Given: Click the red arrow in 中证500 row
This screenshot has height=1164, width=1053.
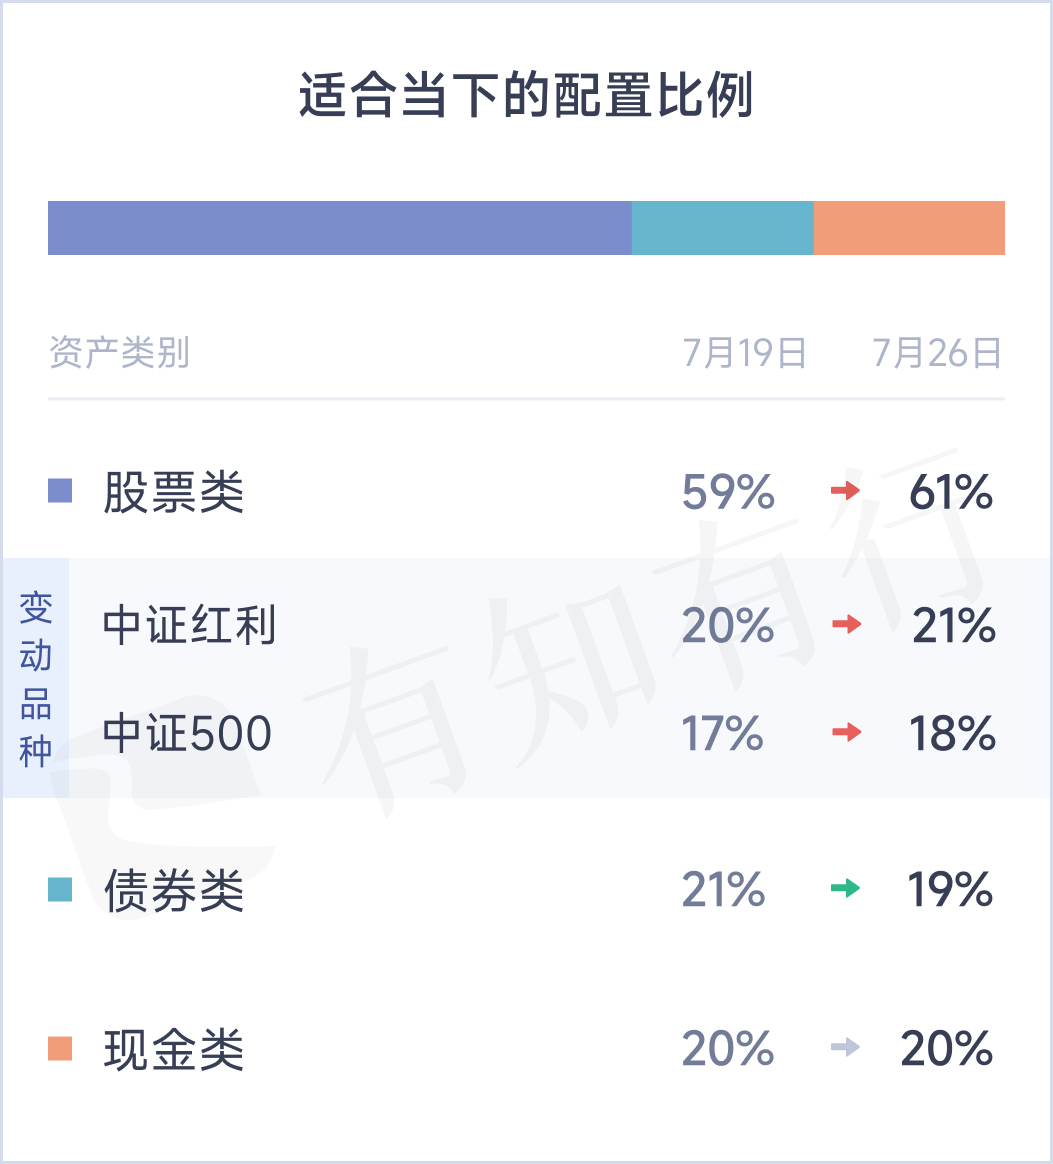Looking at the screenshot, I should tap(846, 733).
